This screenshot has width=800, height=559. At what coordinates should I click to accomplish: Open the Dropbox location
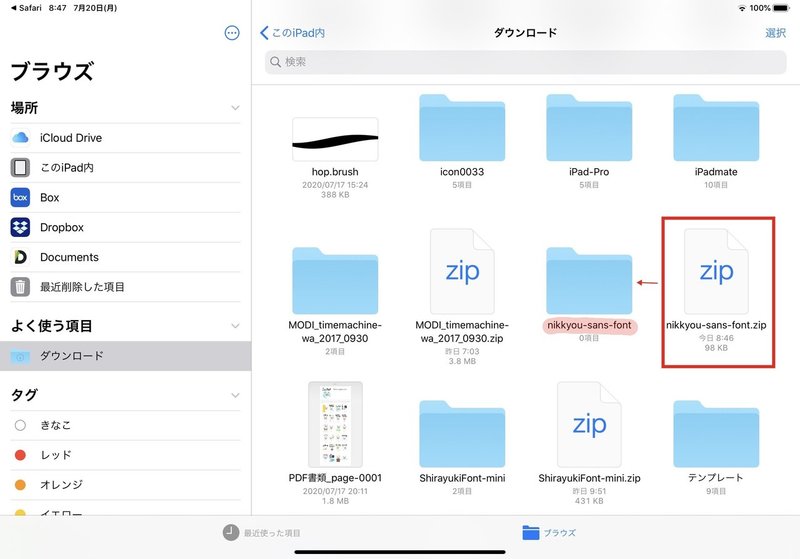pyautogui.click(x=125, y=227)
